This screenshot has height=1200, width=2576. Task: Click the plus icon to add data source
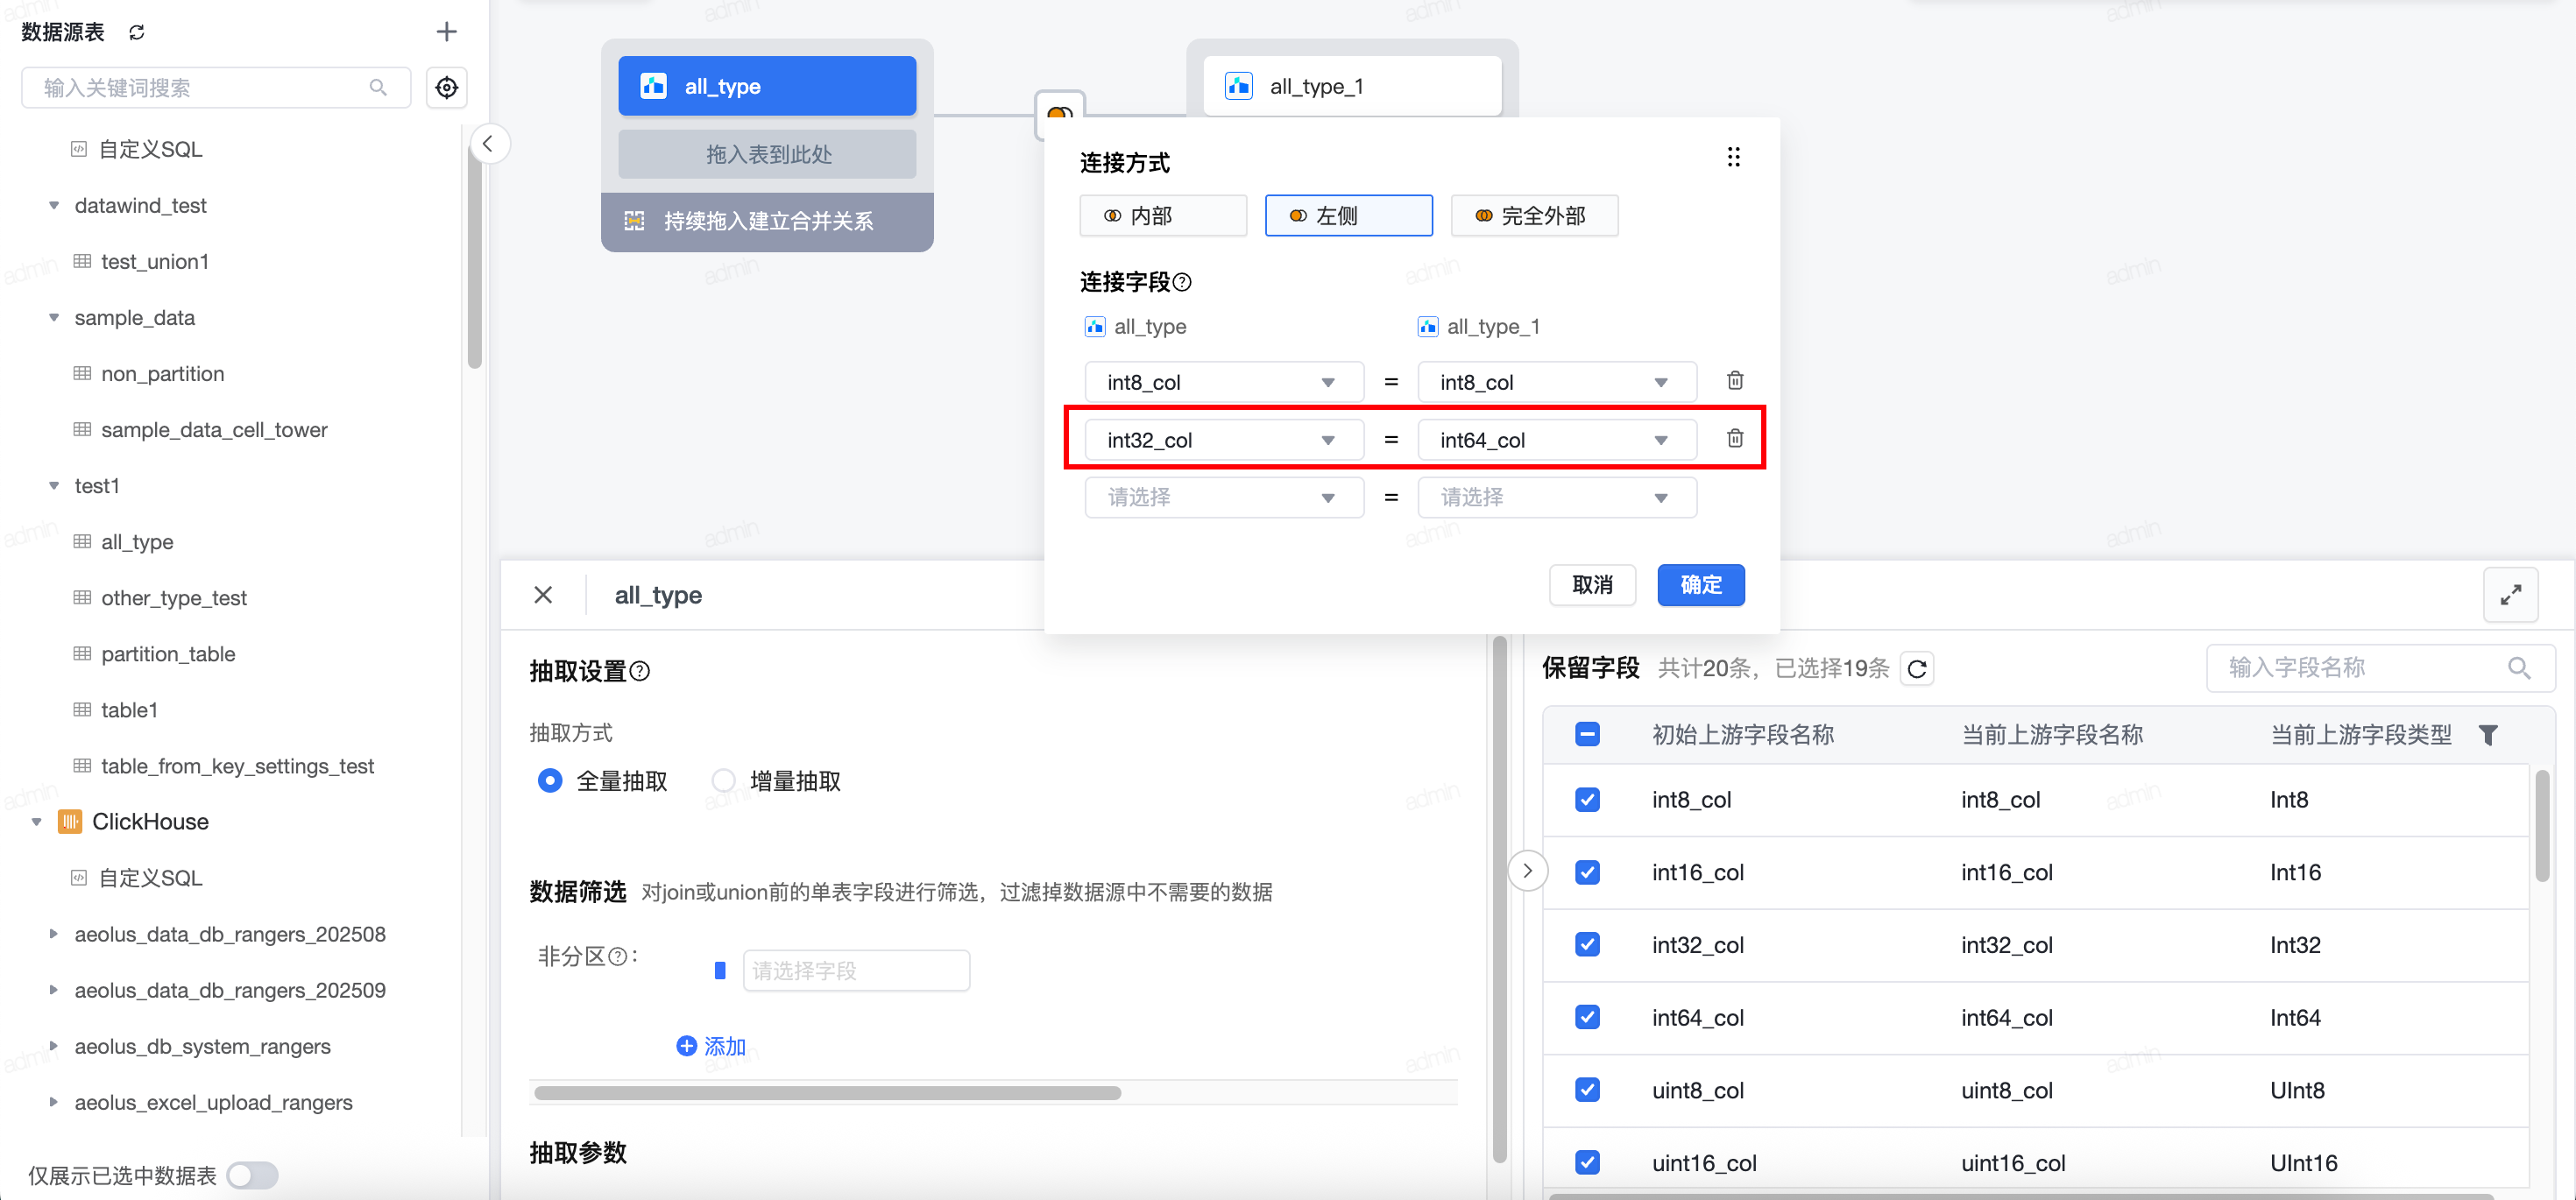[x=446, y=33]
